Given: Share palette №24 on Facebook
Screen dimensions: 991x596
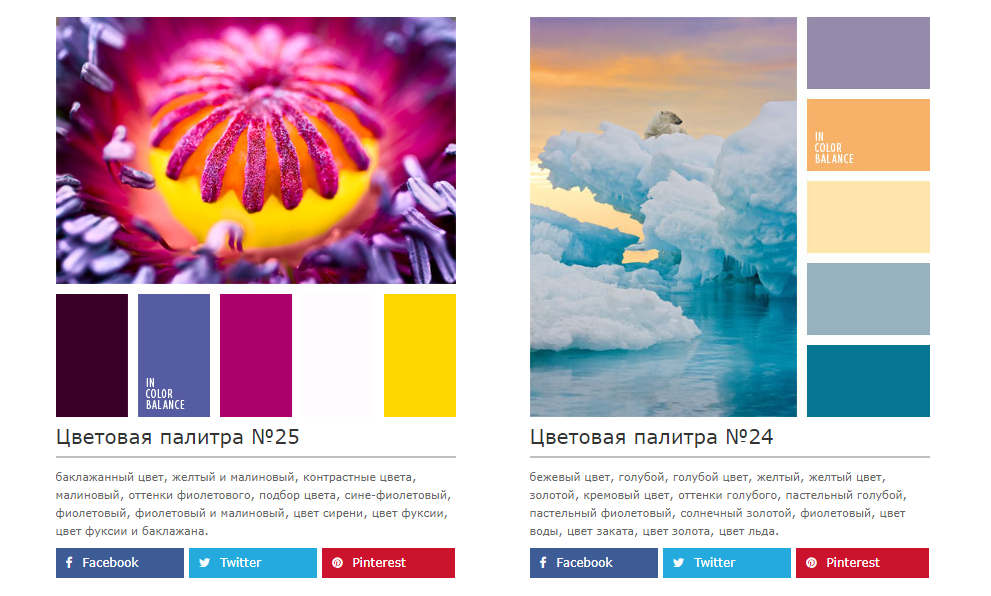Looking at the screenshot, I should pyautogui.click(x=593, y=563).
